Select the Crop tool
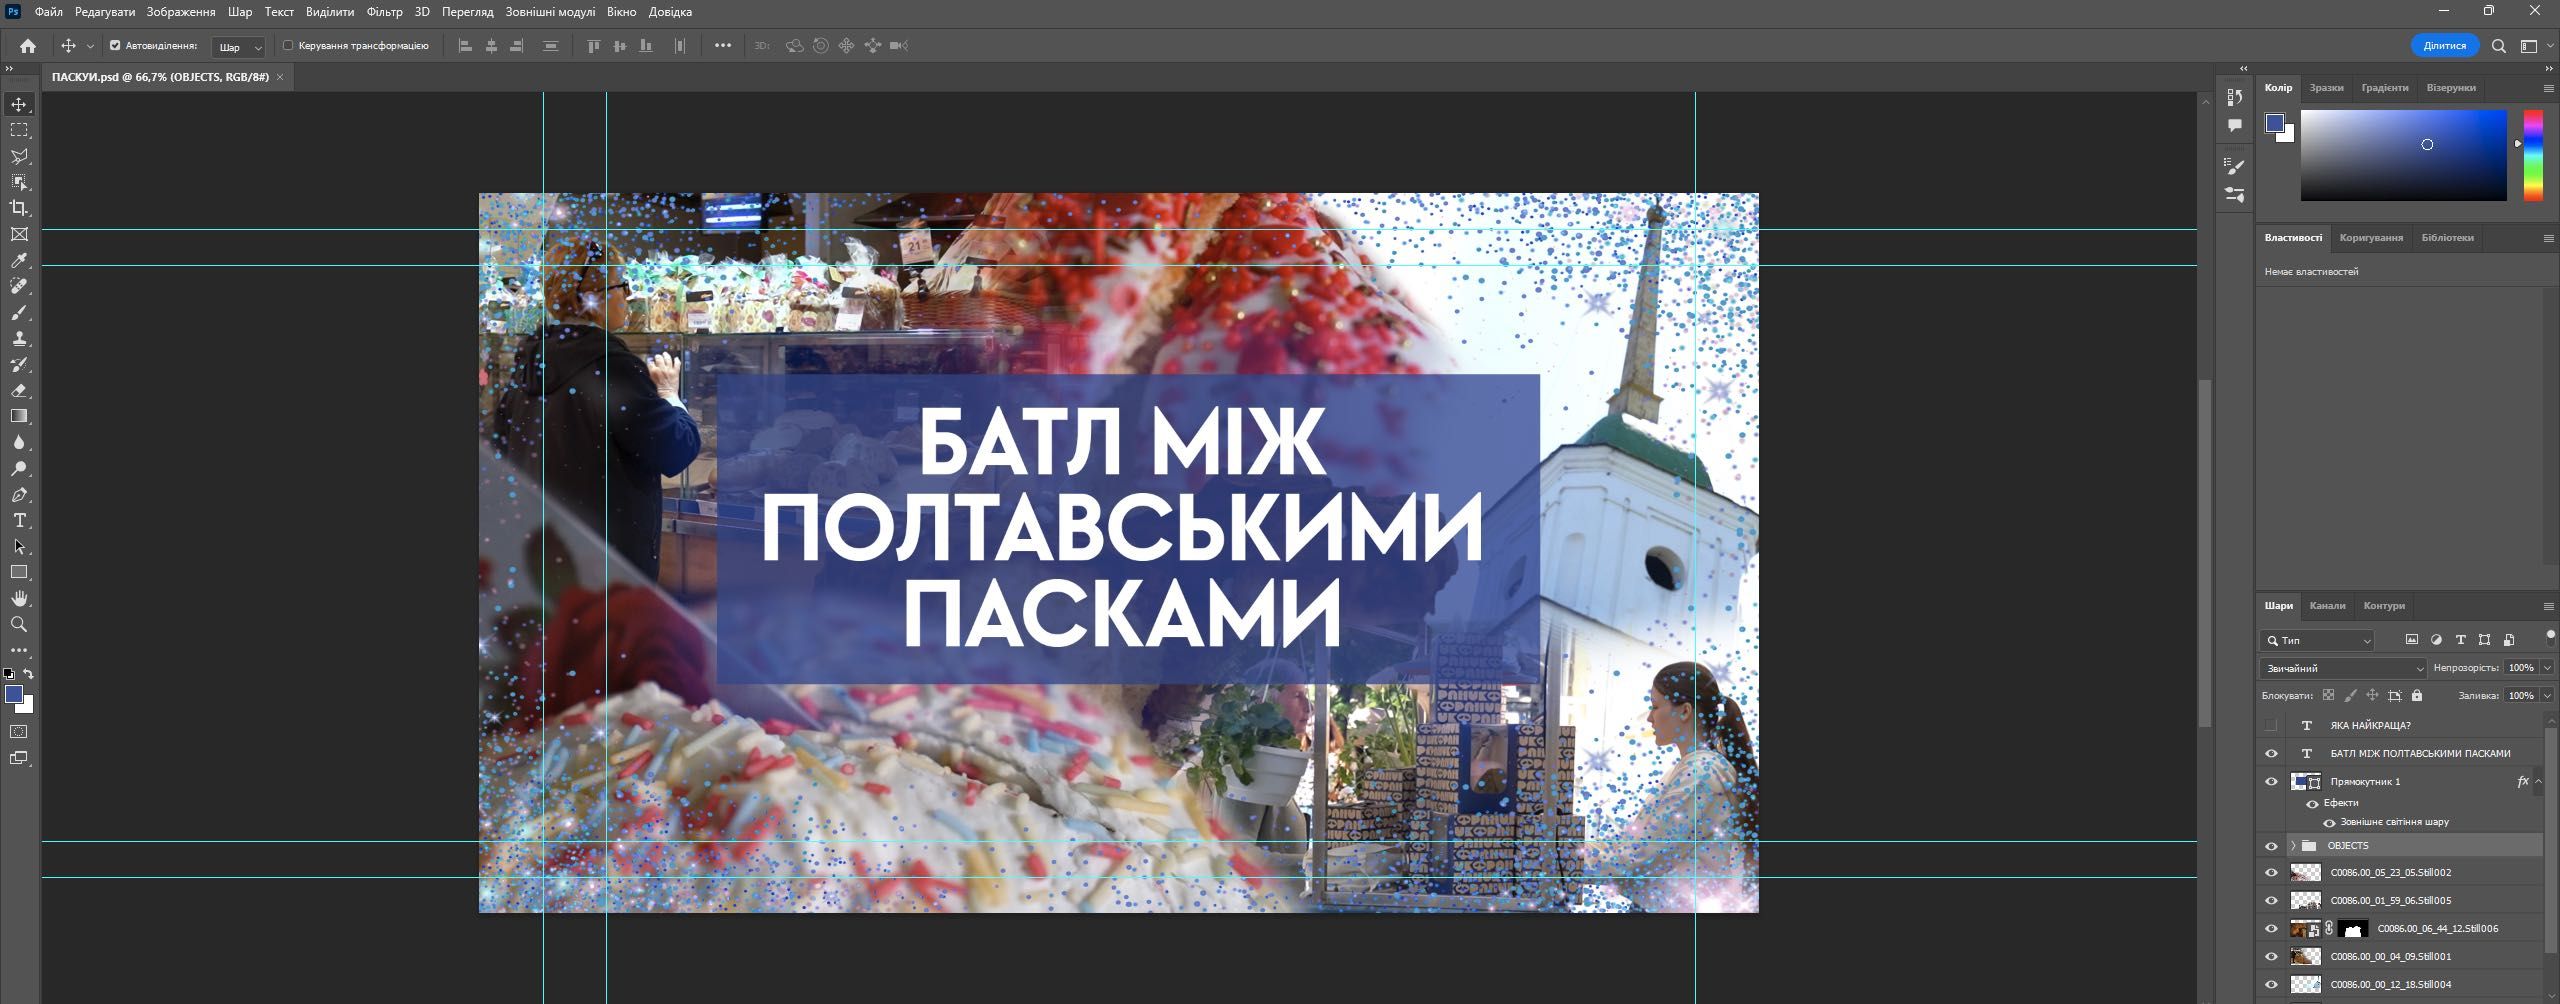The image size is (2560, 1004). point(19,208)
